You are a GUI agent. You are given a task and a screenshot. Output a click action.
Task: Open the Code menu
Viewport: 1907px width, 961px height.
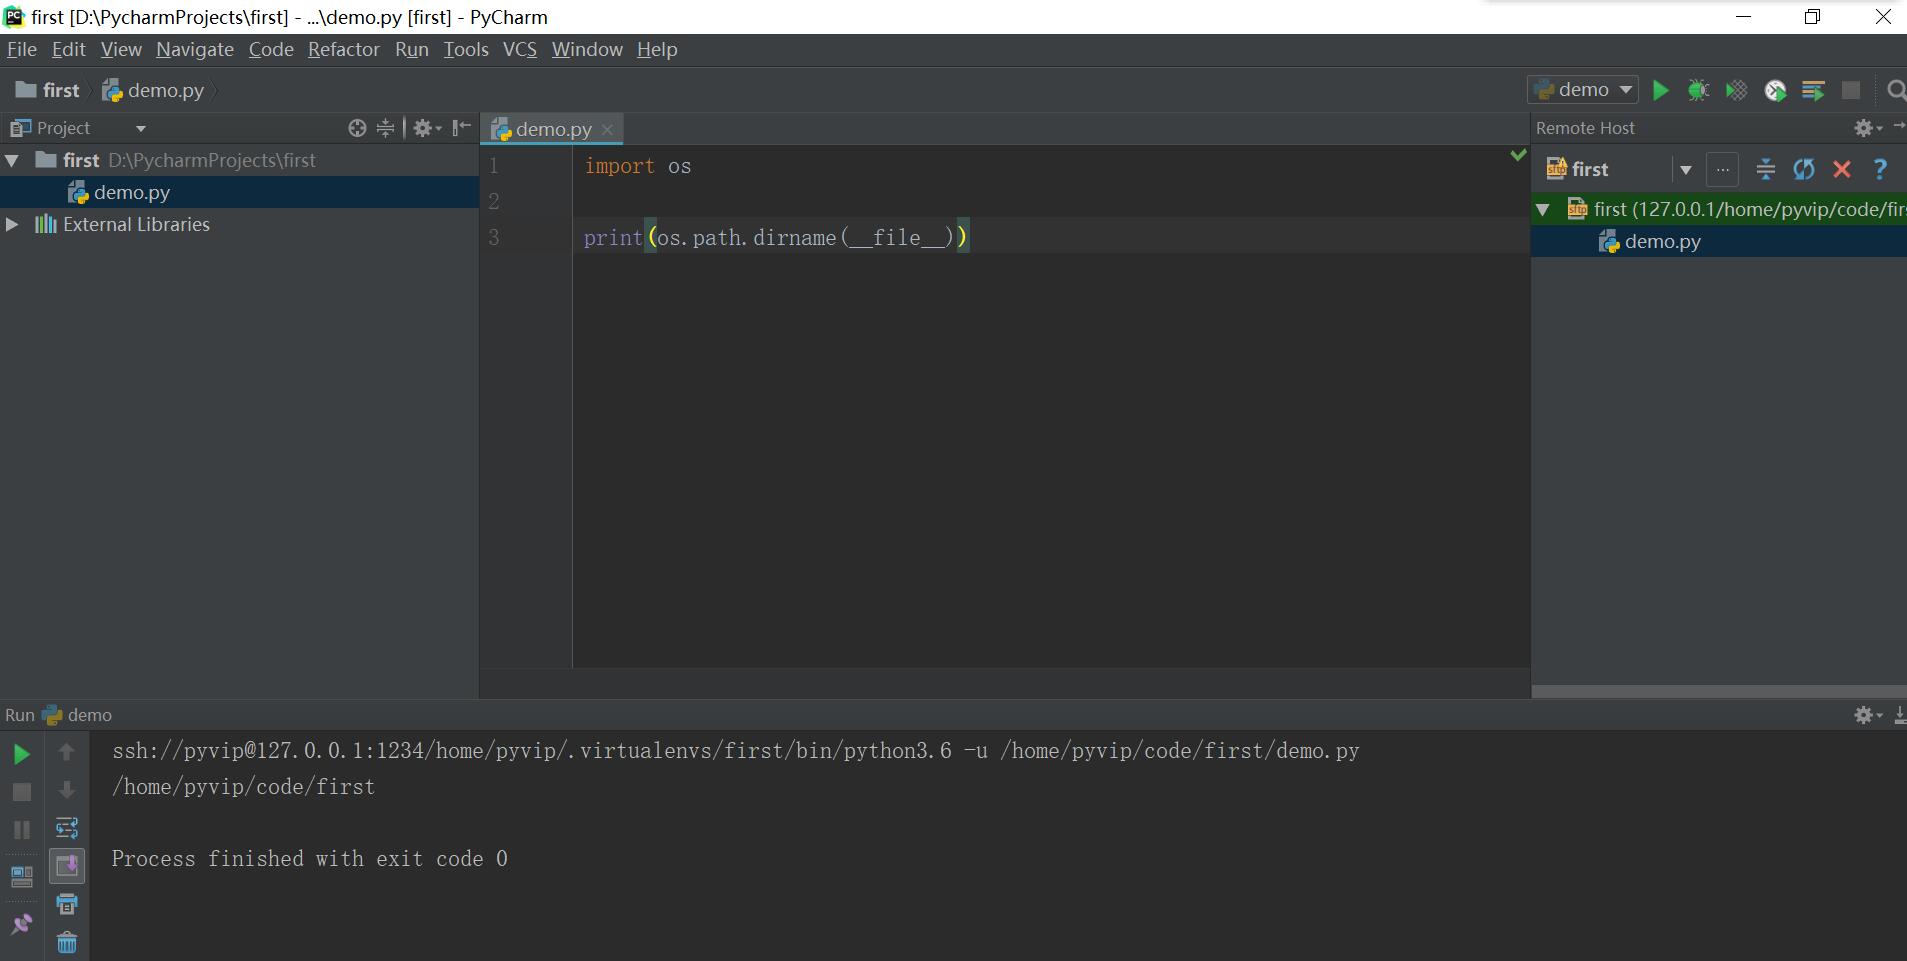click(x=271, y=49)
